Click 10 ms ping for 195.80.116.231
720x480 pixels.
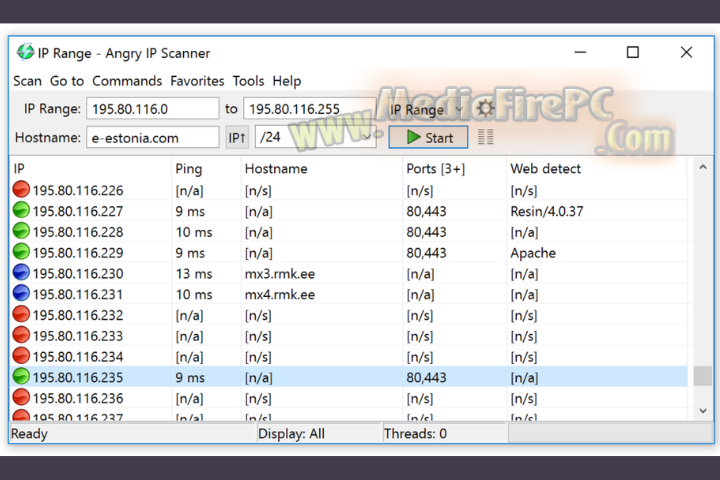click(x=194, y=294)
